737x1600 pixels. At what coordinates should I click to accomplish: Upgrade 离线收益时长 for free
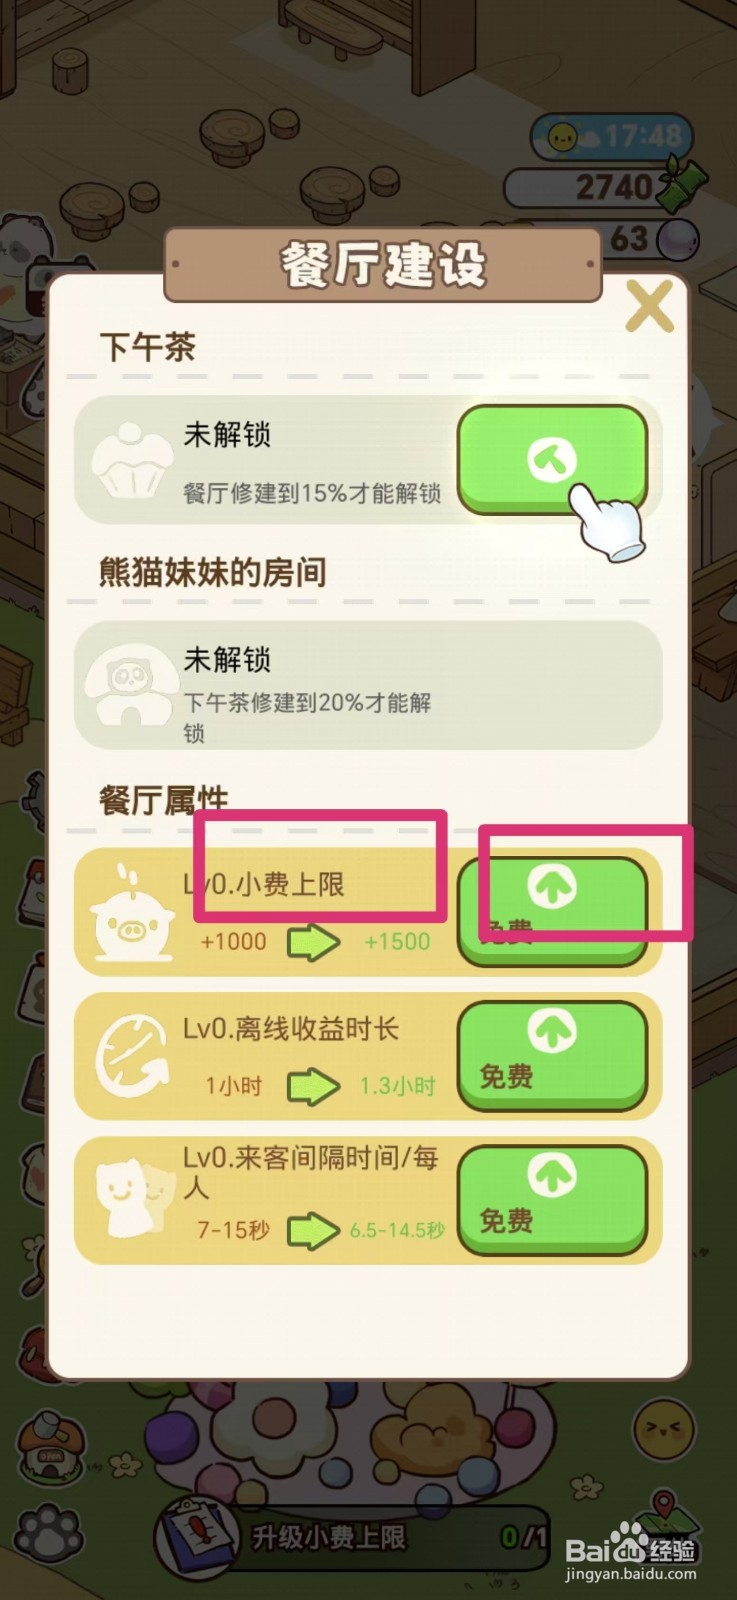click(x=553, y=1056)
